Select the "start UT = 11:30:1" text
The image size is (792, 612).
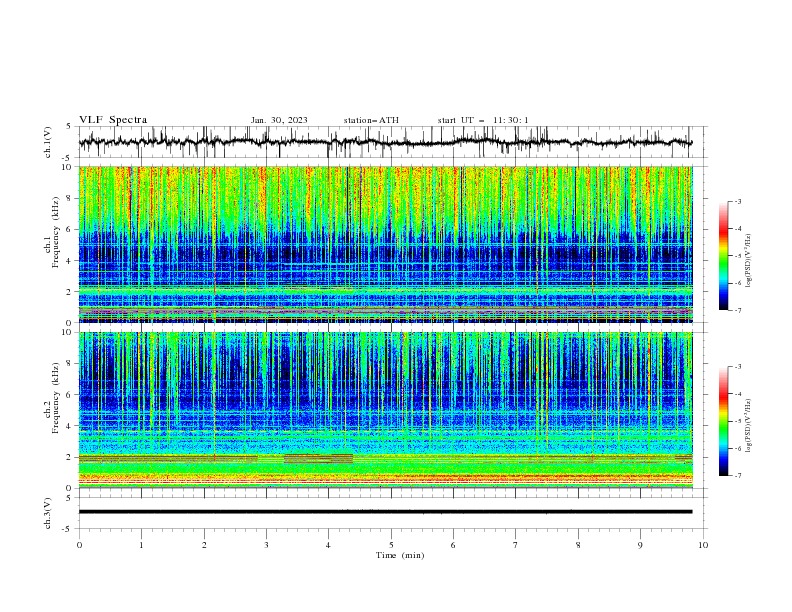(x=483, y=120)
